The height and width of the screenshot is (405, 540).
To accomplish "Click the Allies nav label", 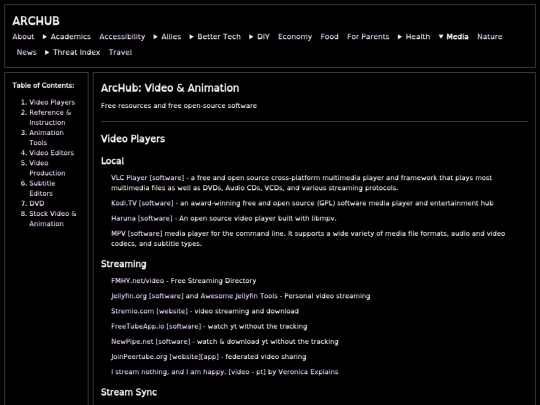I will point(171,37).
